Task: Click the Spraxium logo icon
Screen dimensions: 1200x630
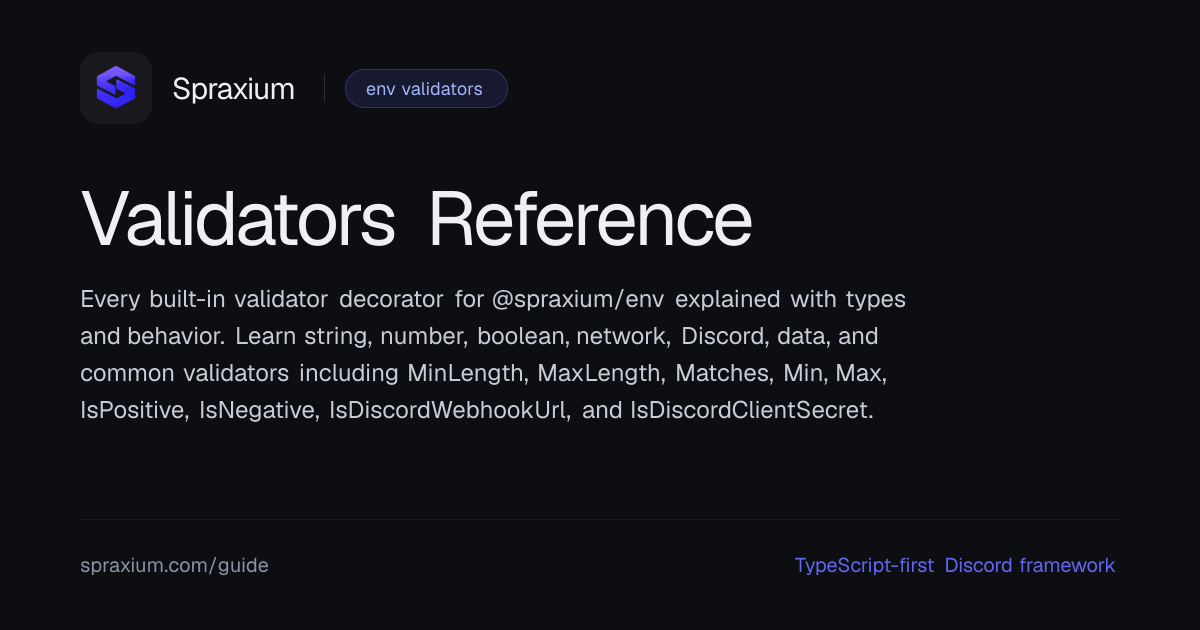Action: click(116, 88)
